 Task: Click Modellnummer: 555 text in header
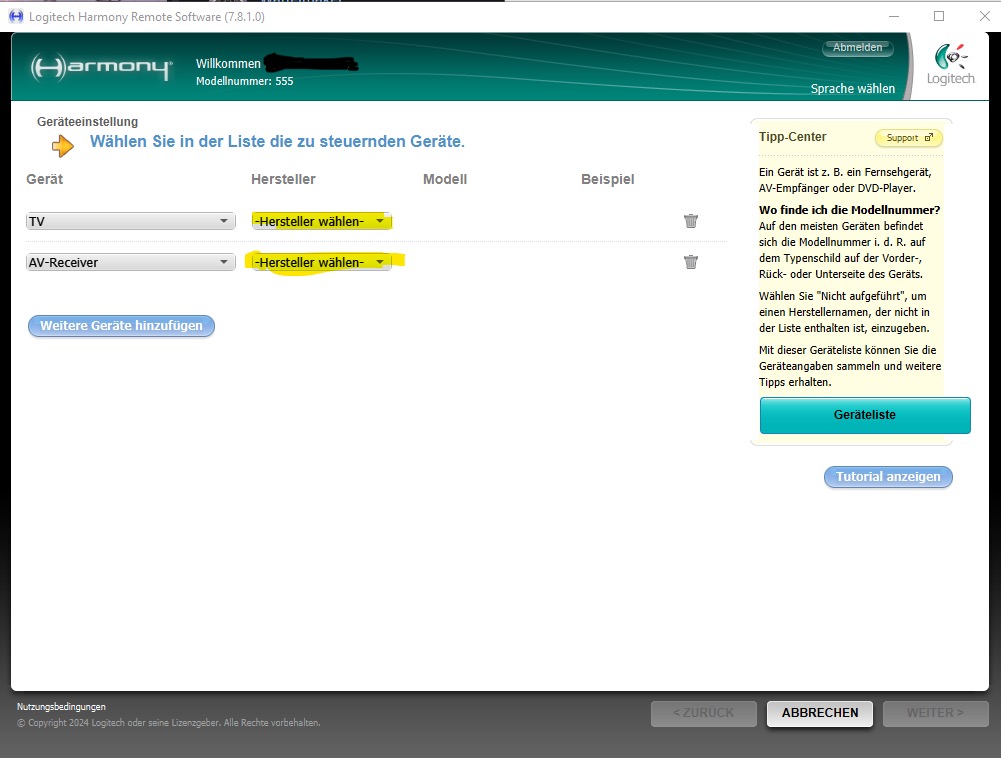pos(245,82)
